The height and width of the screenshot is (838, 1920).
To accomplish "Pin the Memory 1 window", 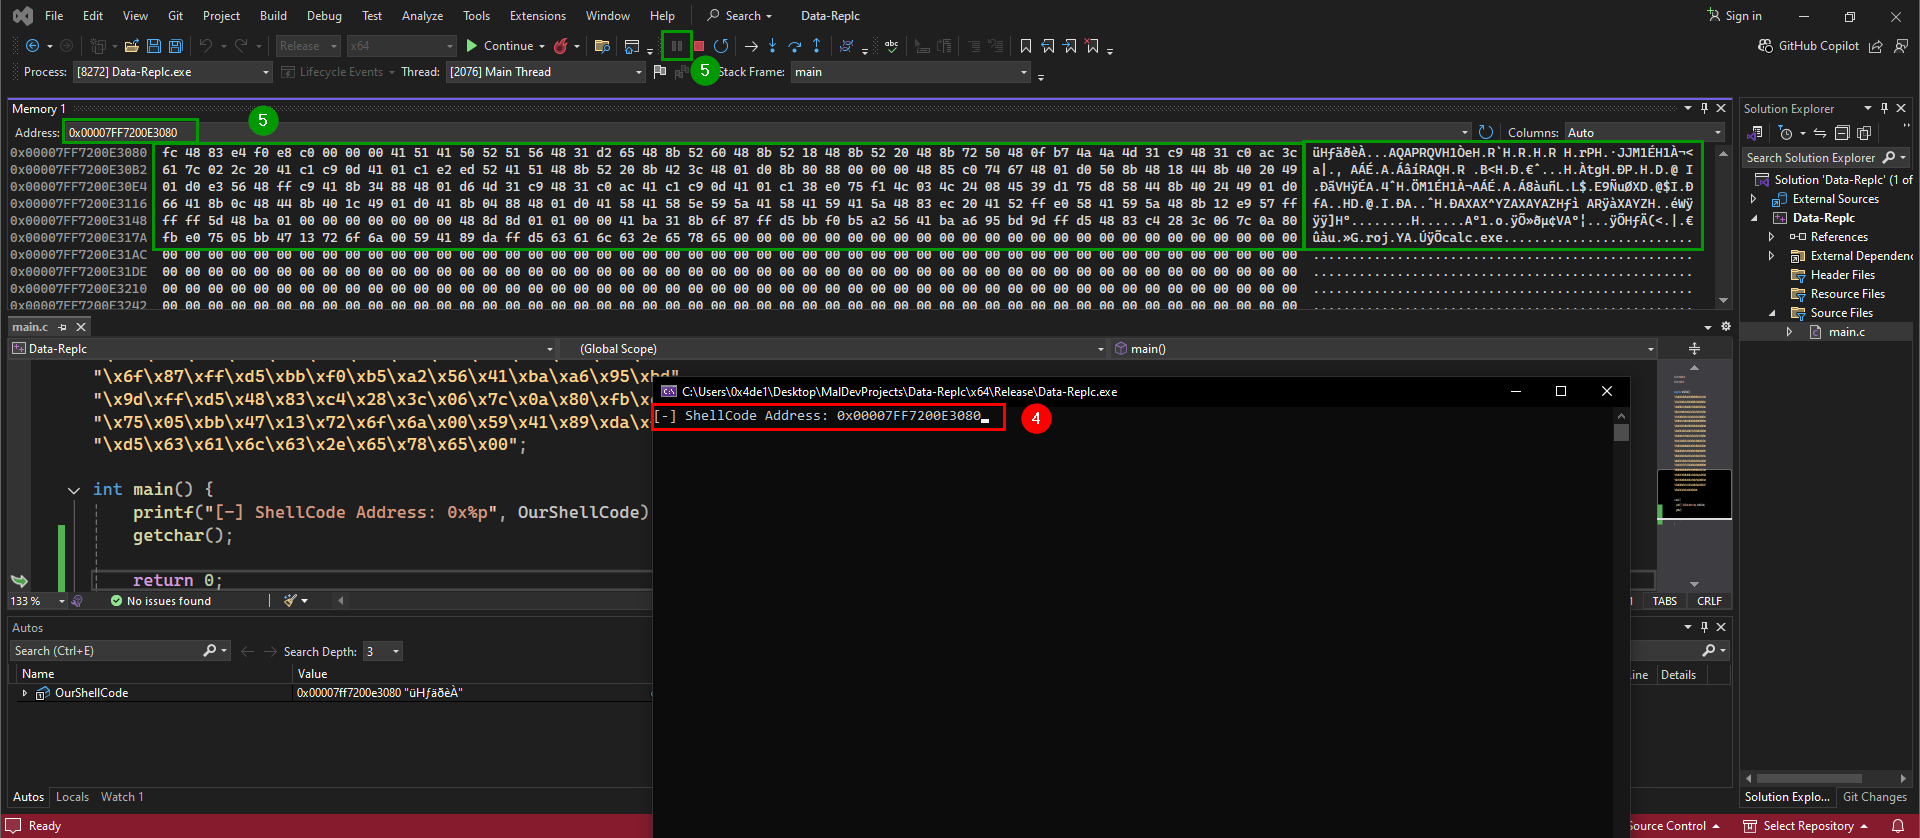I will pos(1704,108).
